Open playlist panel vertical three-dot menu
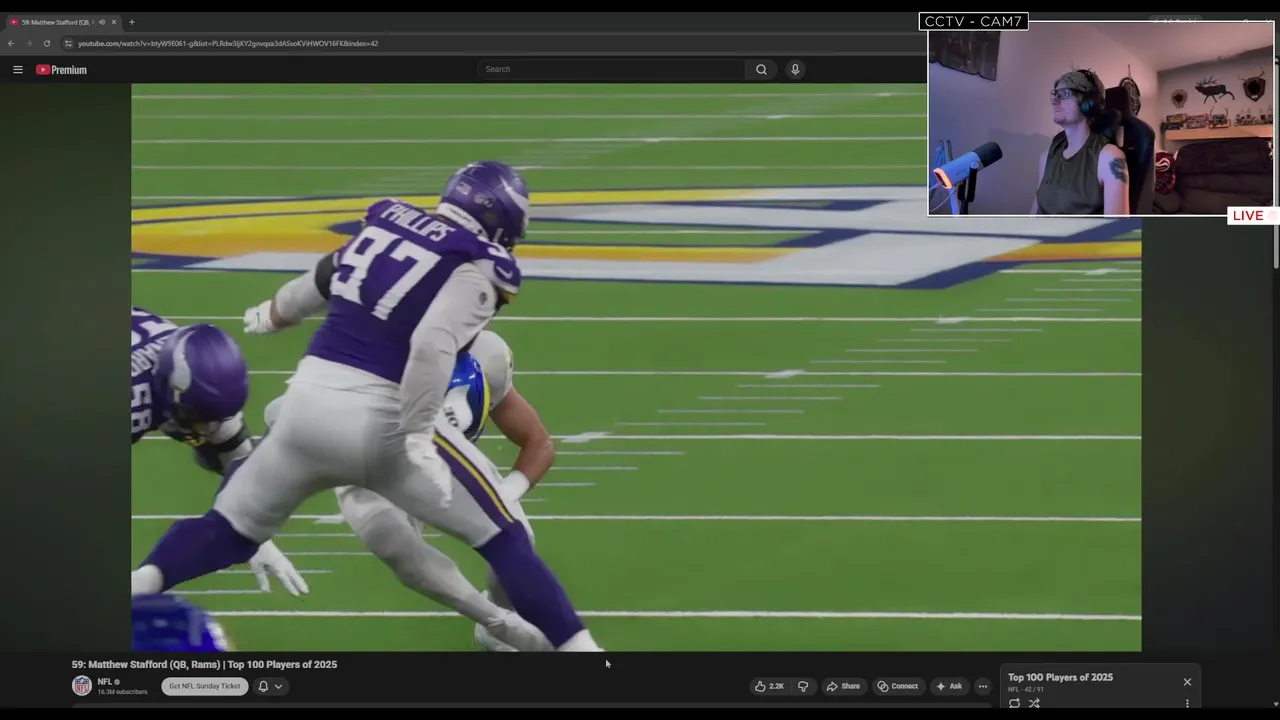This screenshot has height=720, width=1280. click(1187, 703)
